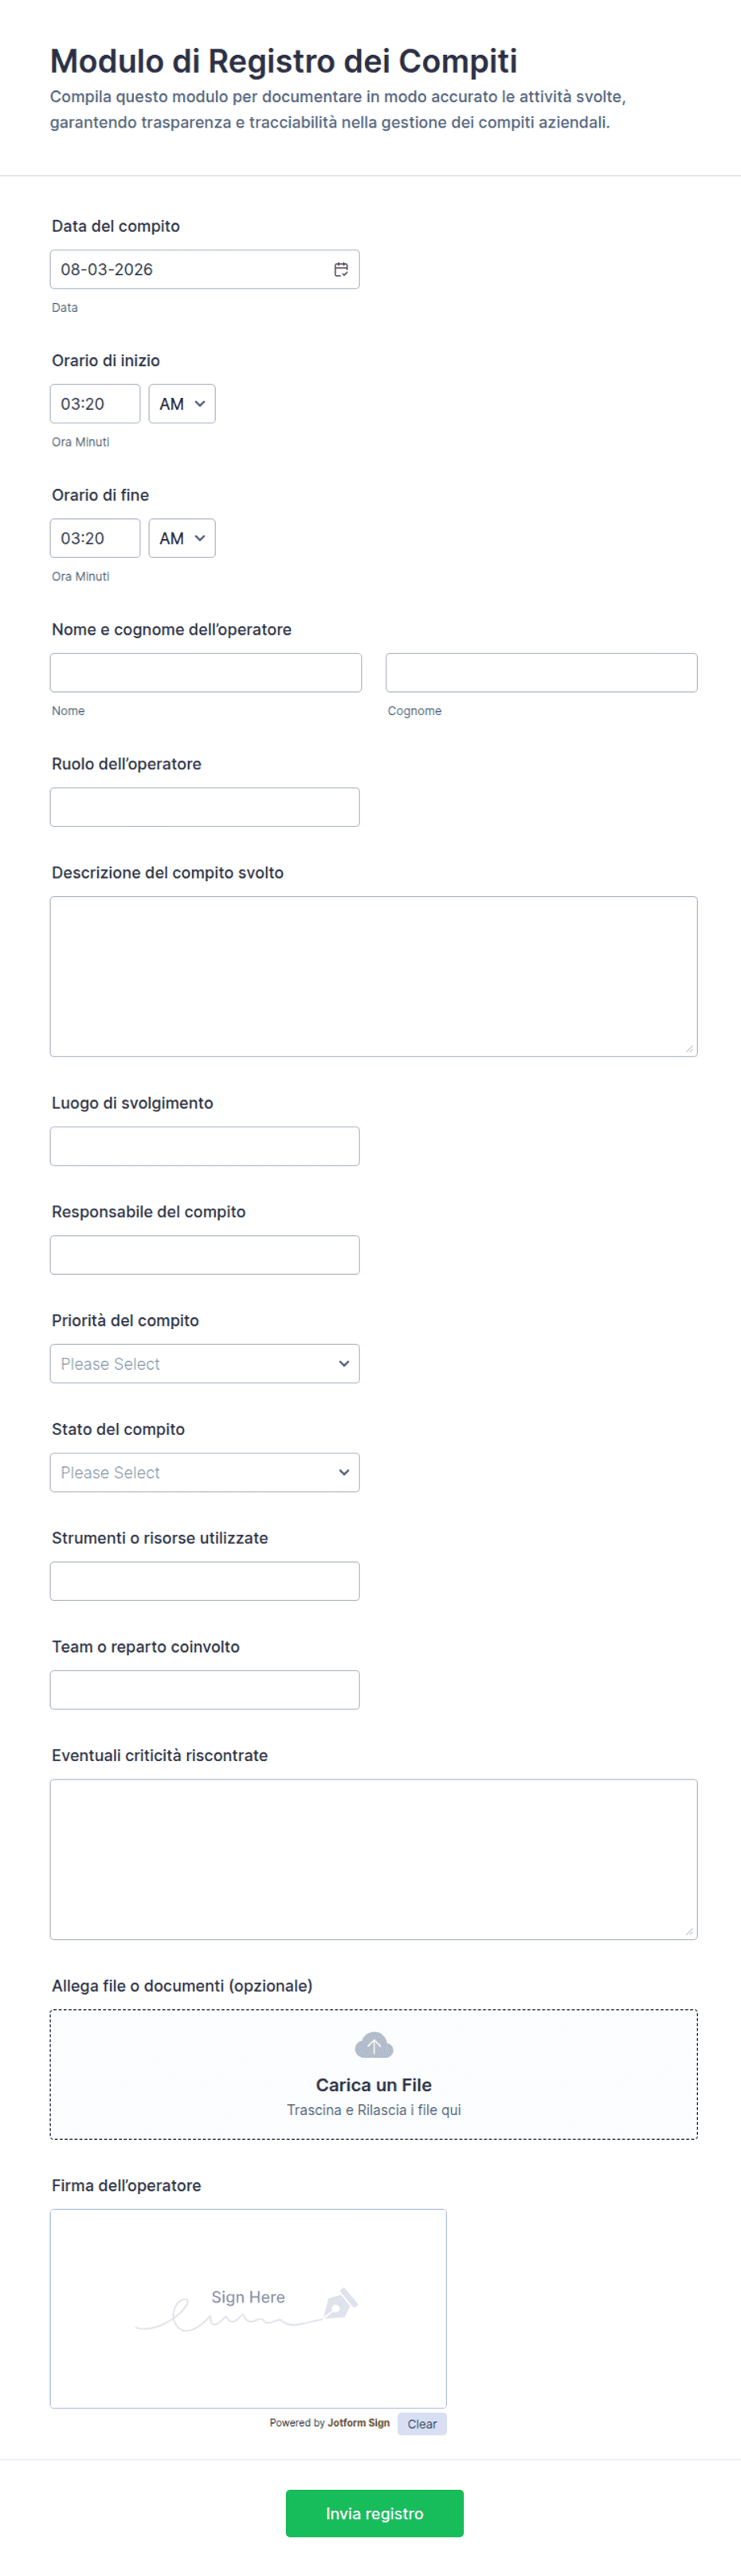Click the Orario di inizio time field

coord(95,404)
